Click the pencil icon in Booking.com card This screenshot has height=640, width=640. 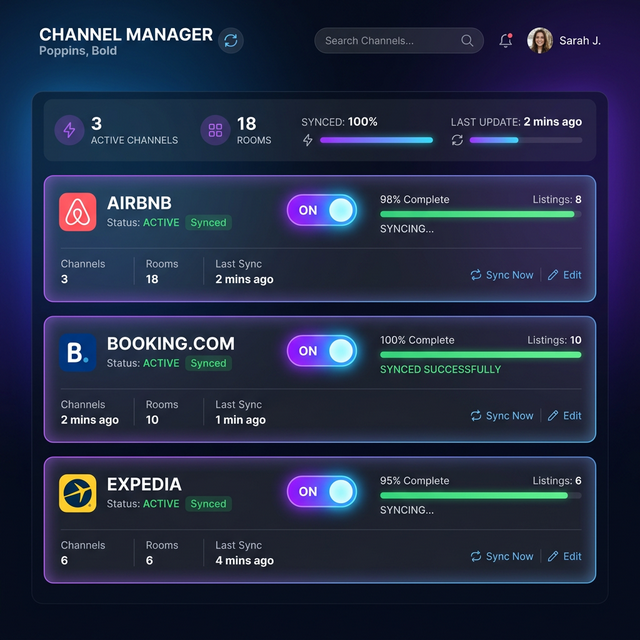(x=553, y=416)
